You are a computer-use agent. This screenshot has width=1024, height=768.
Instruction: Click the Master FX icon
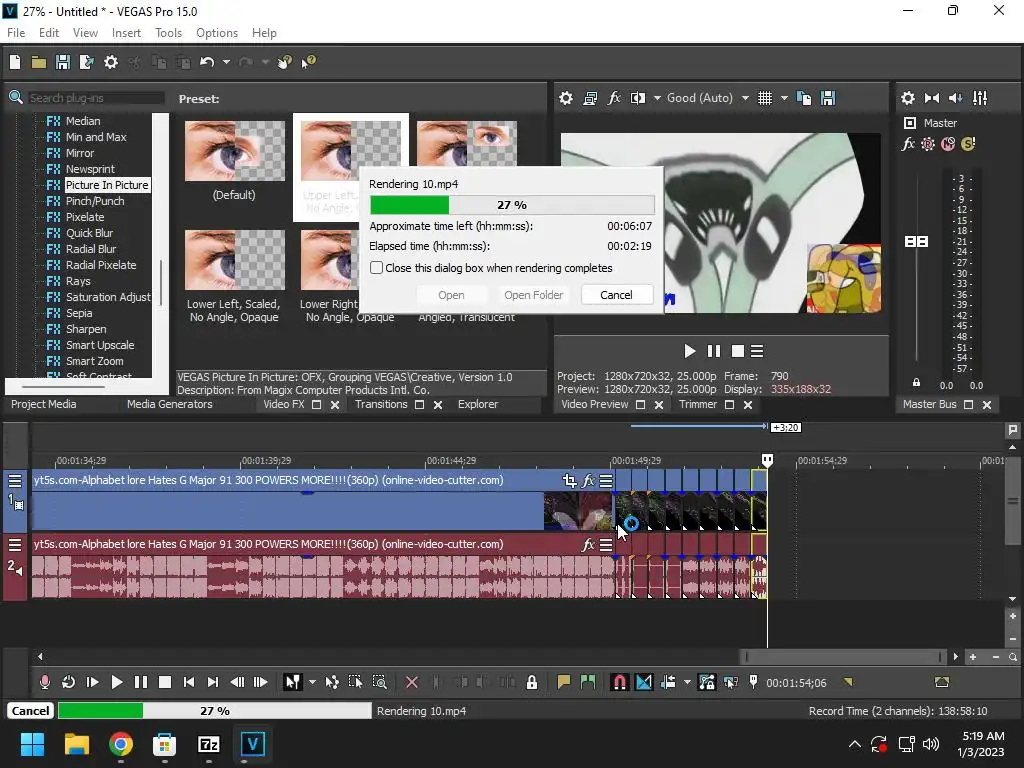click(908, 144)
